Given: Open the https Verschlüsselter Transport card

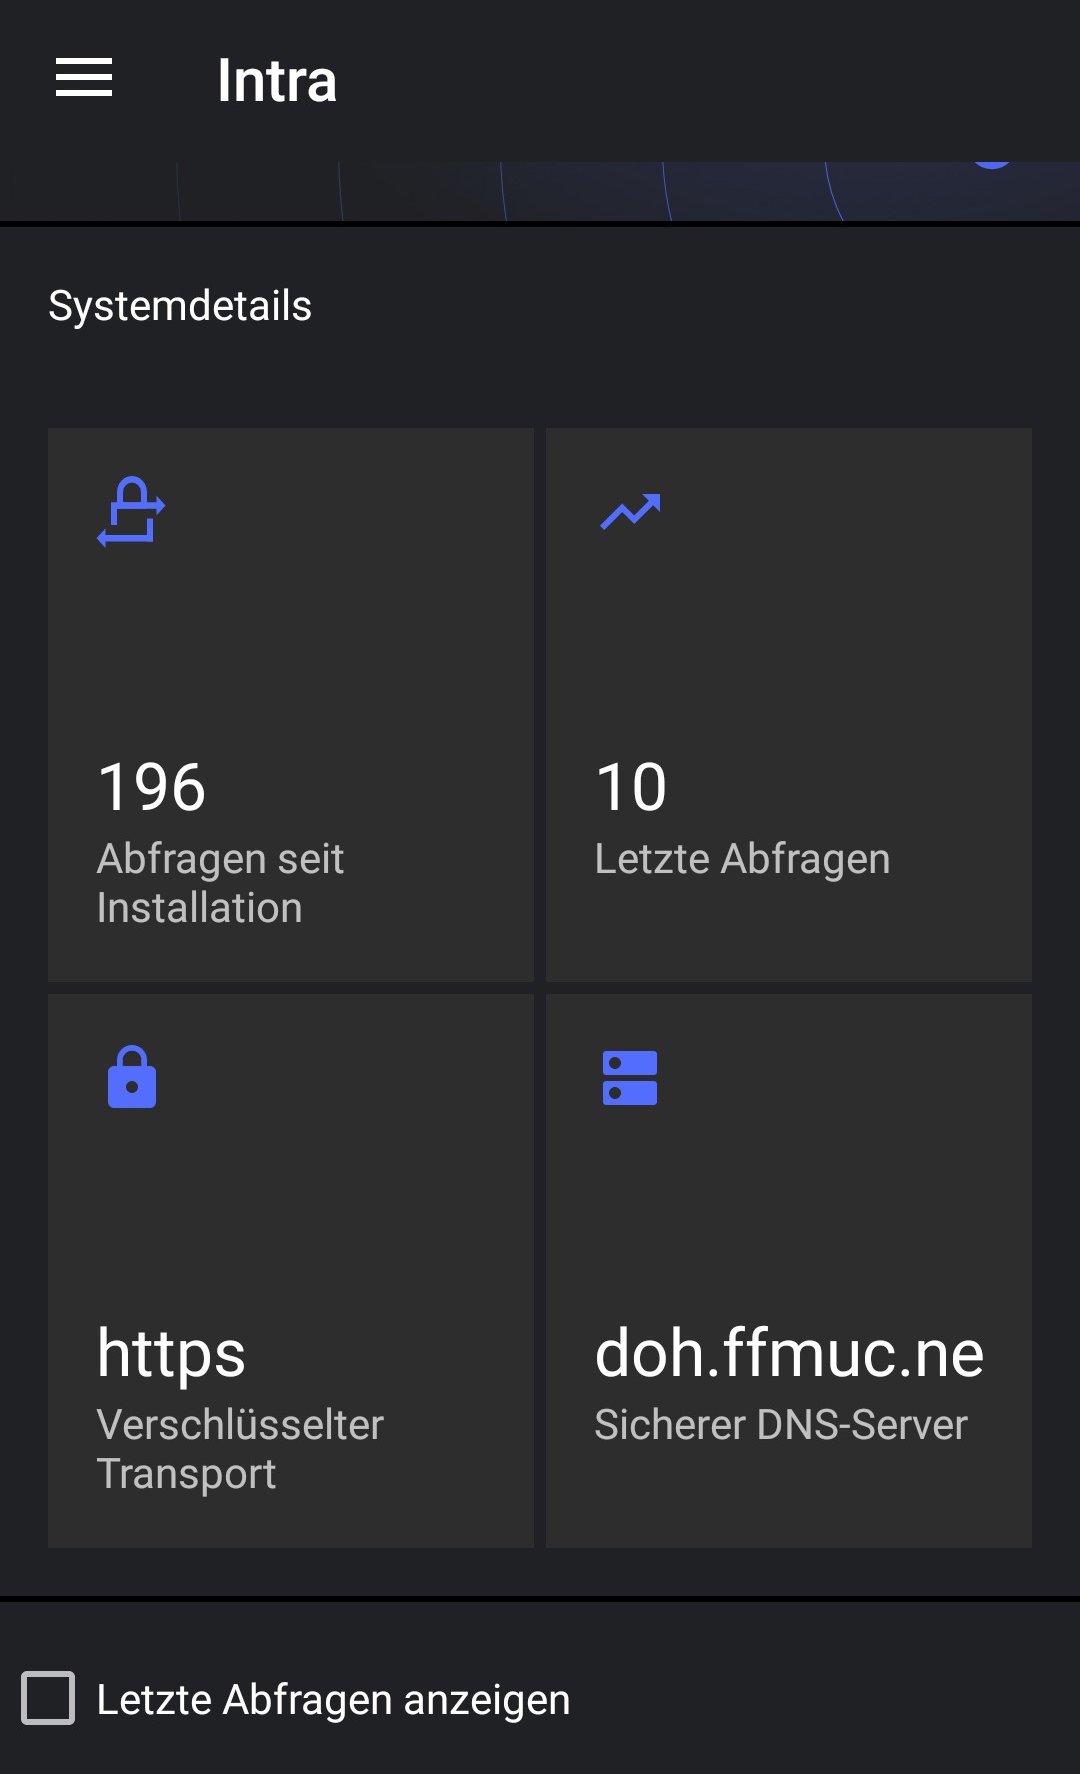Looking at the screenshot, I should pyautogui.click(x=291, y=1271).
